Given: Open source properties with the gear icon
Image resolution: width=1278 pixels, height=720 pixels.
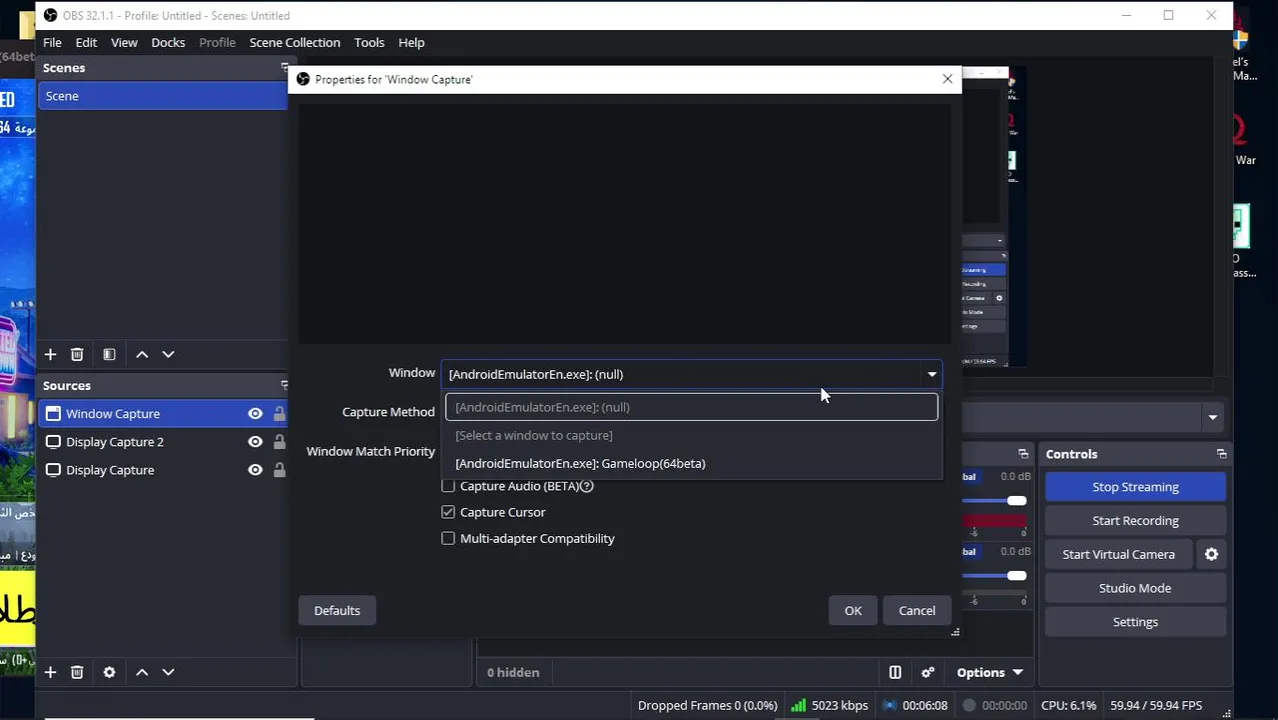Looking at the screenshot, I should pos(109,672).
